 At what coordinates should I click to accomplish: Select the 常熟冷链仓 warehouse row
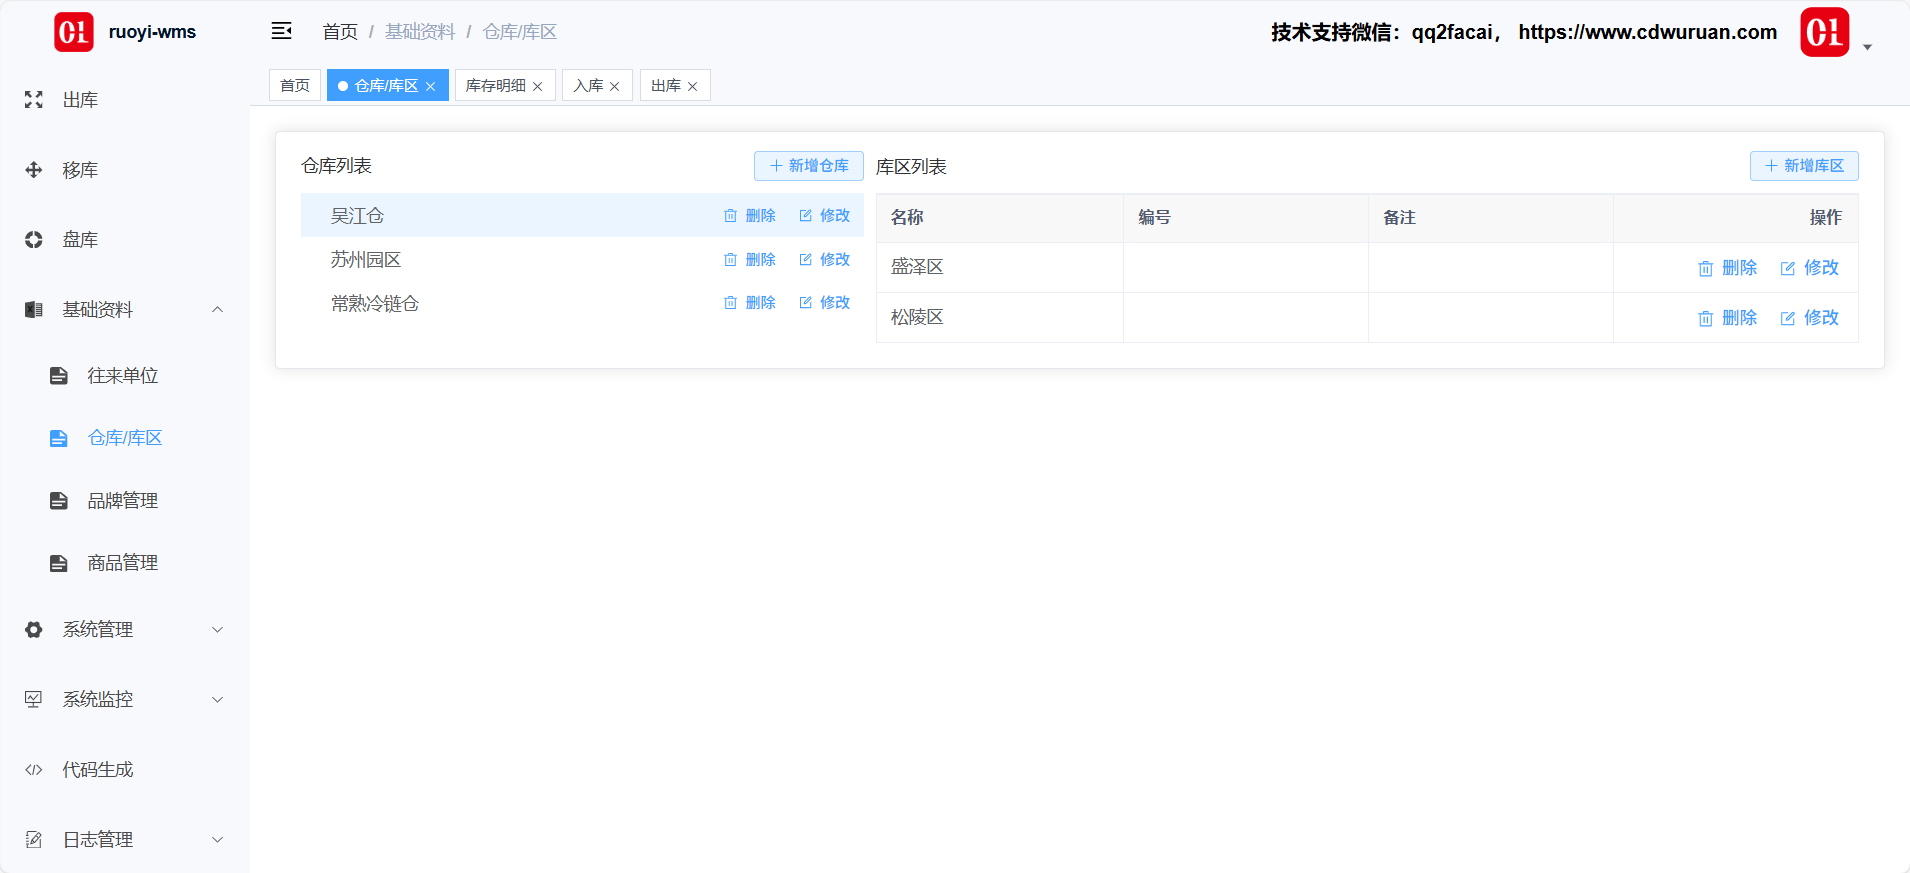[x=582, y=303]
